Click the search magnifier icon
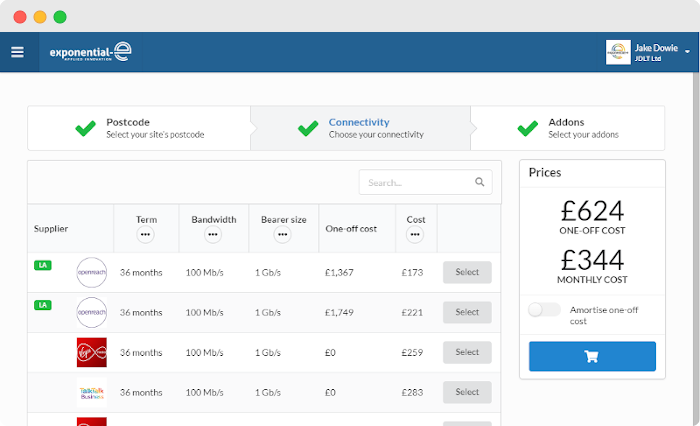This screenshot has width=700, height=426. 479,182
